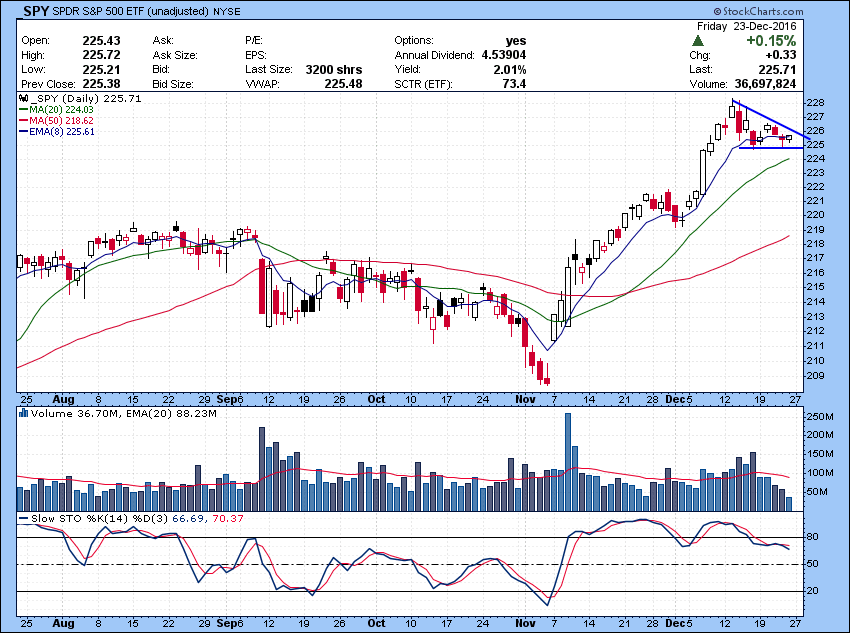Click the blue EMA(8) legend line marker
Viewport: 850px width, 633px height.
click(x=24, y=132)
